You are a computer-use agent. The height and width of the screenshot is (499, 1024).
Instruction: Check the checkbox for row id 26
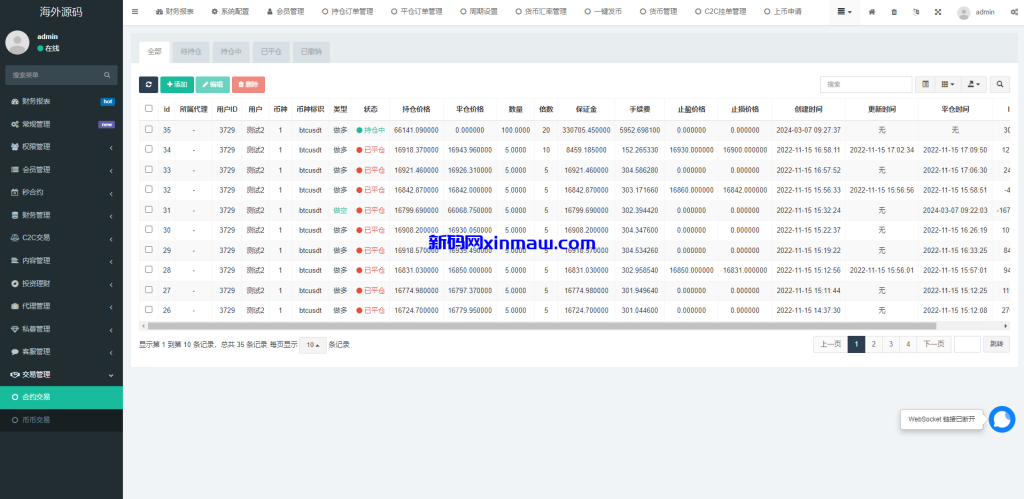click(149, 310)
